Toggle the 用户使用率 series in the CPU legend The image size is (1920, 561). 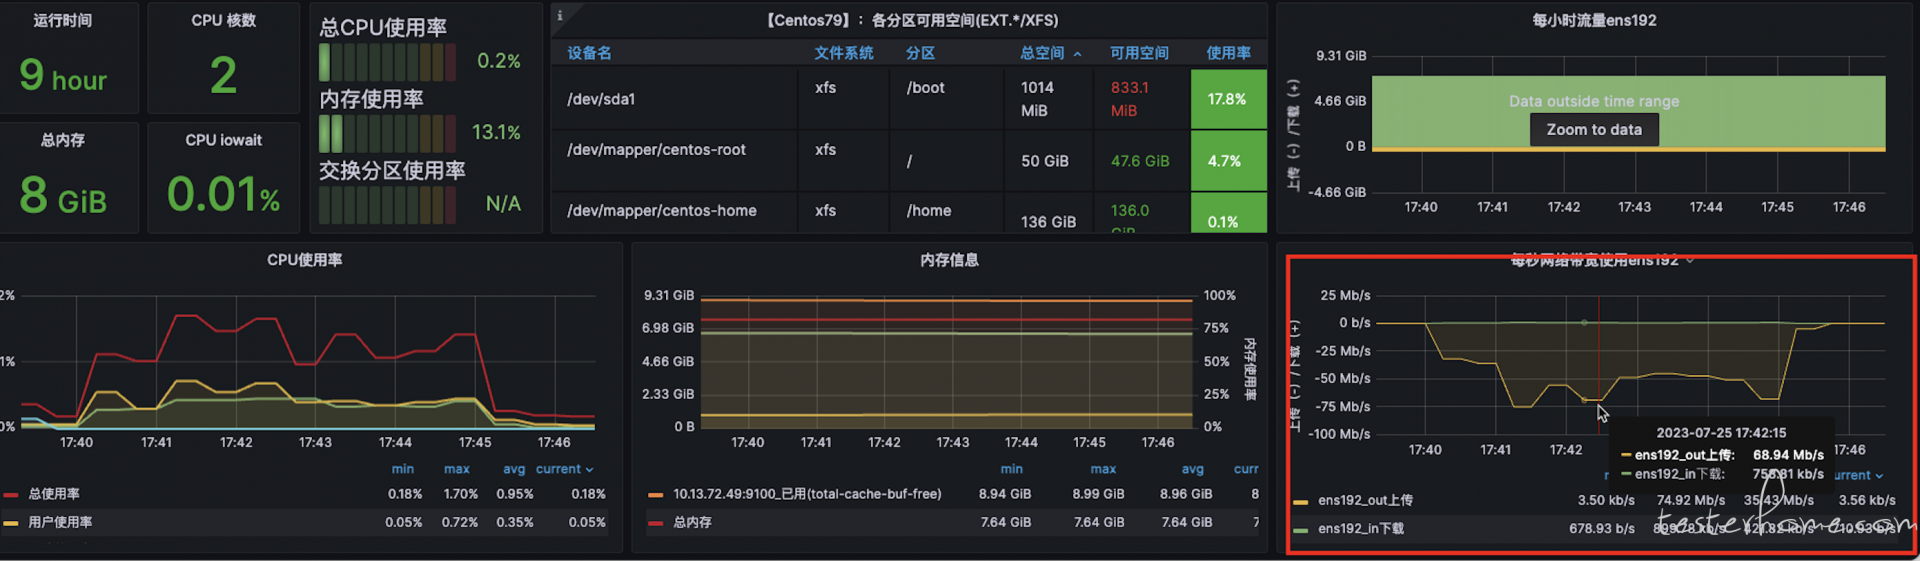point(60,522)
